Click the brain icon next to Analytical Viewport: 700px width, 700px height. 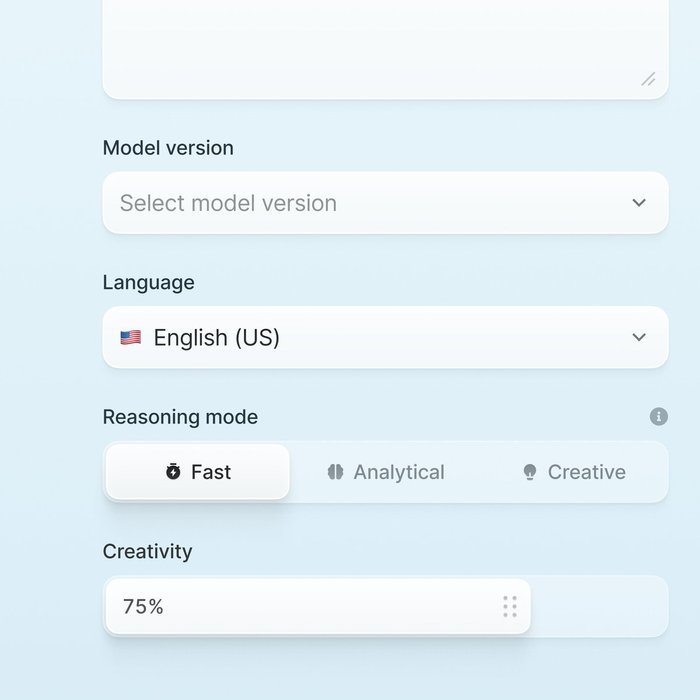335,472
